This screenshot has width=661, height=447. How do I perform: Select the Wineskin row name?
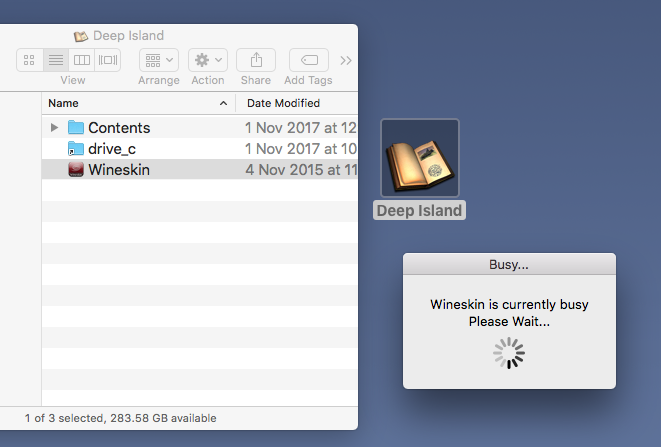tap(119, 170)
